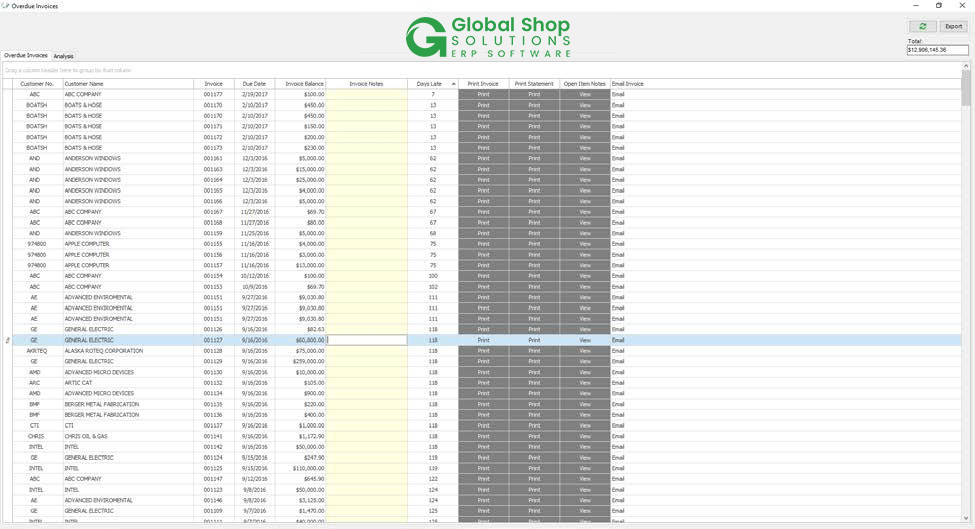This screenshot has width=975, height=529.
Task: Print statement for invoice 001136
Action: coord(534,415)
